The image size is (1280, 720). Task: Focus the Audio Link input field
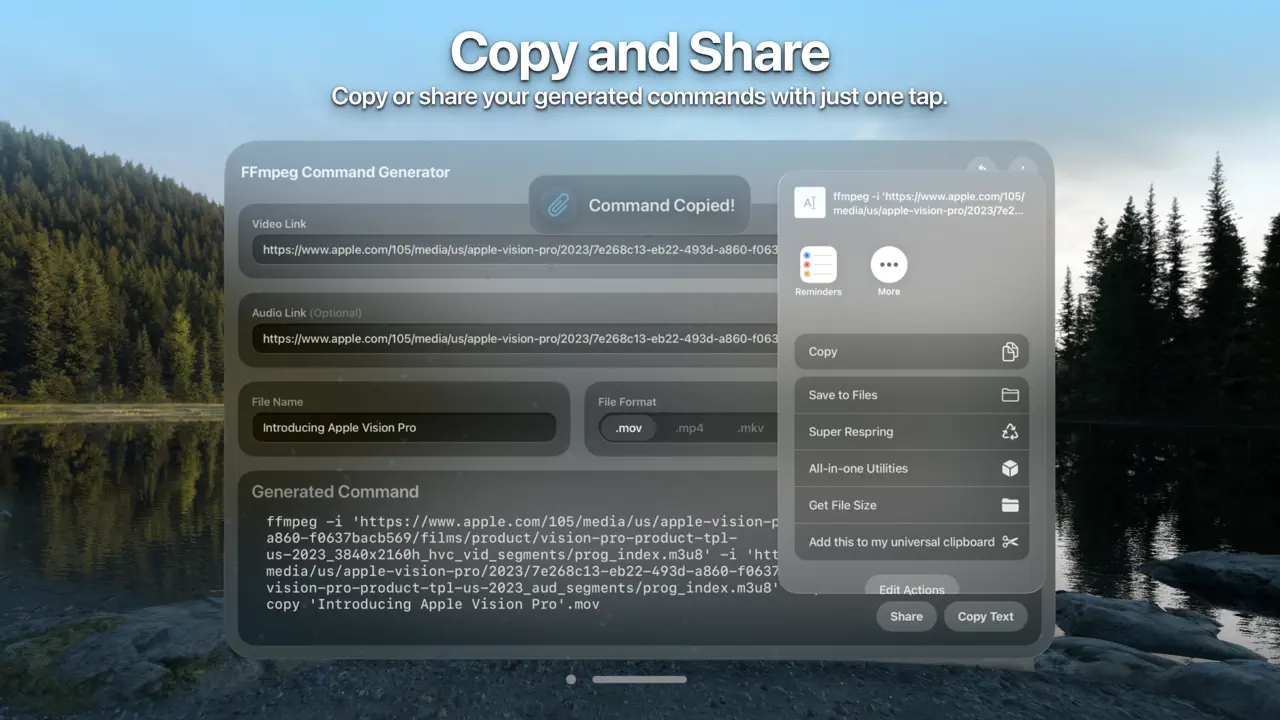coord(515,339)
